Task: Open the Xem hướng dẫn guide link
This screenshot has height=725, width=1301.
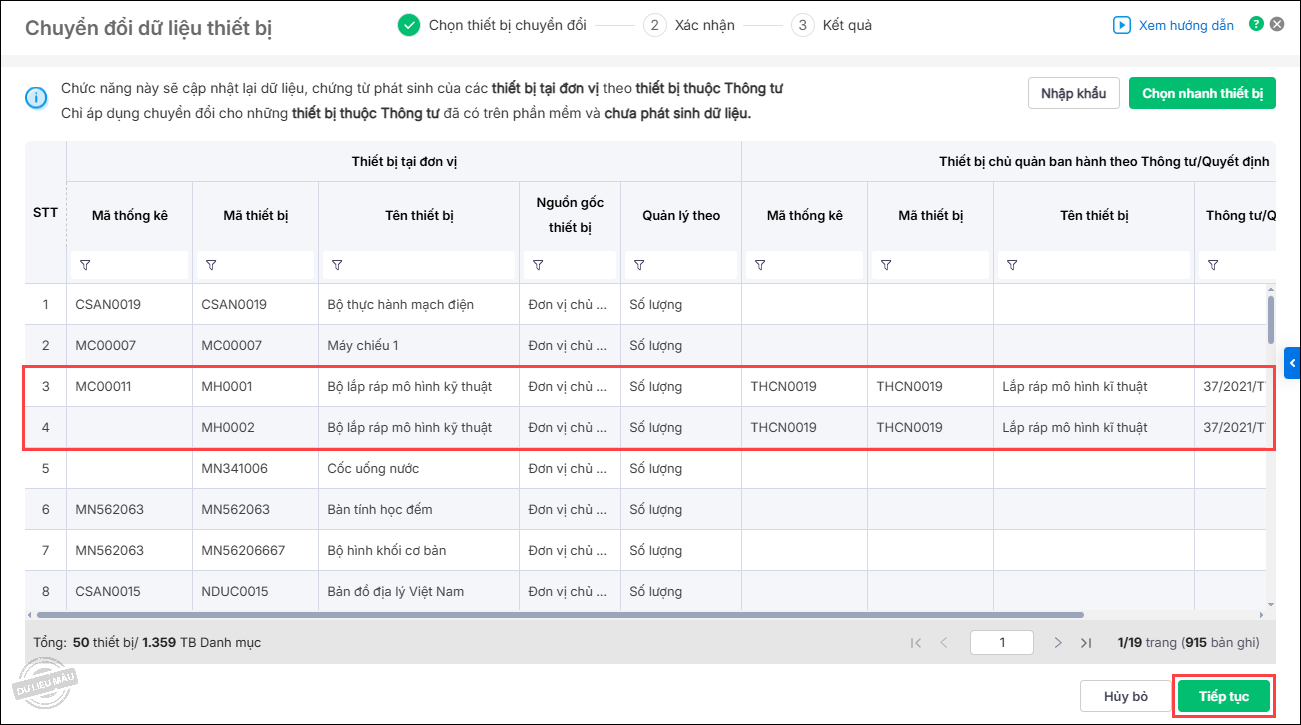Action: tap(1174, 25)
